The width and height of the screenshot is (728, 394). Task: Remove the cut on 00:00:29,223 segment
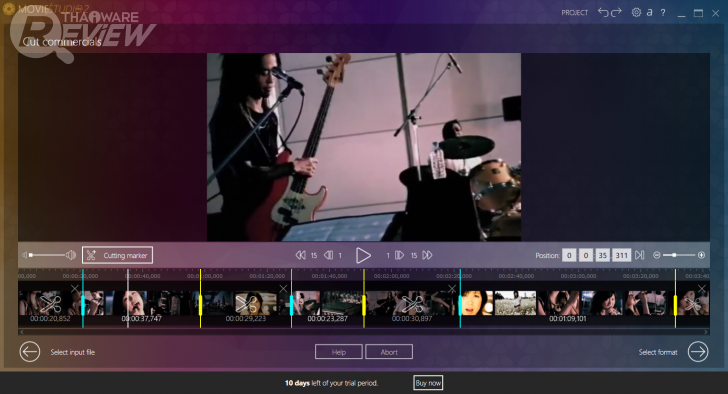283,289
